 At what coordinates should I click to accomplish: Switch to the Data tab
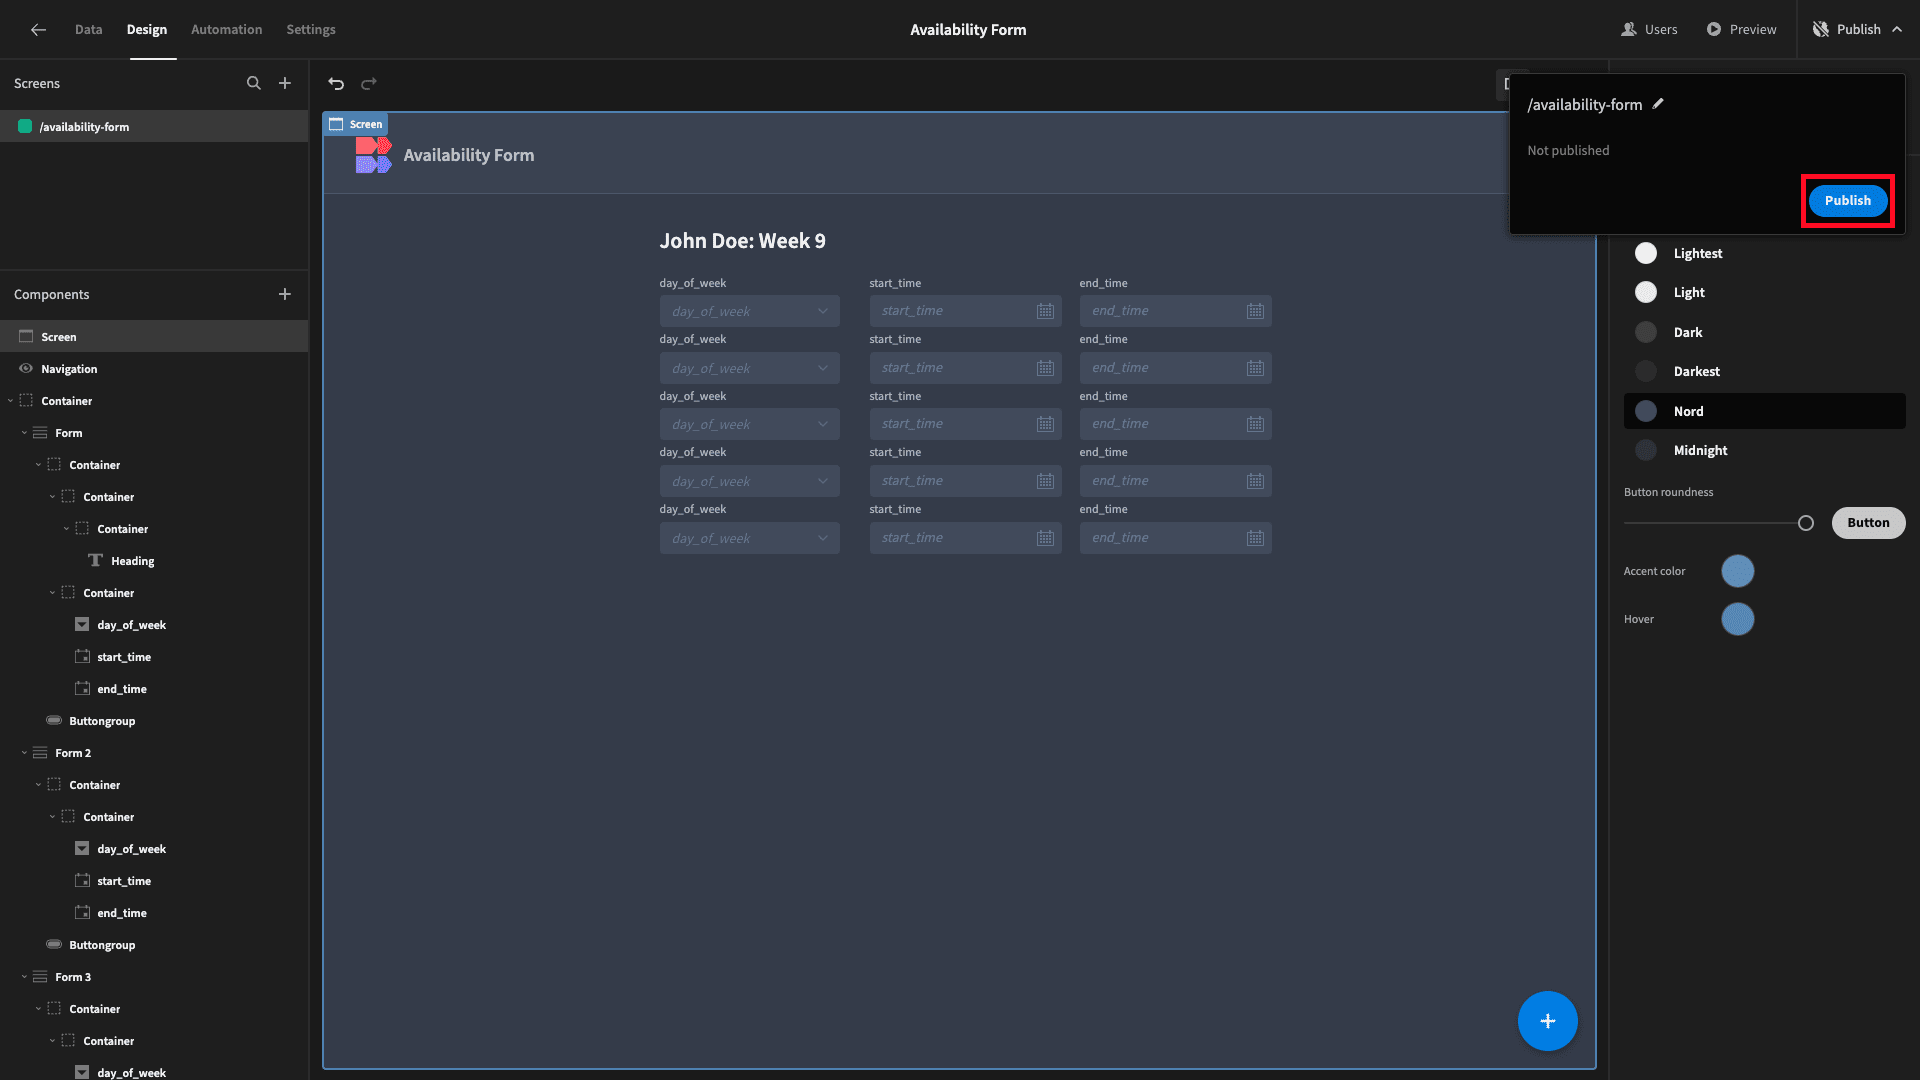click(x=88, y=30)
